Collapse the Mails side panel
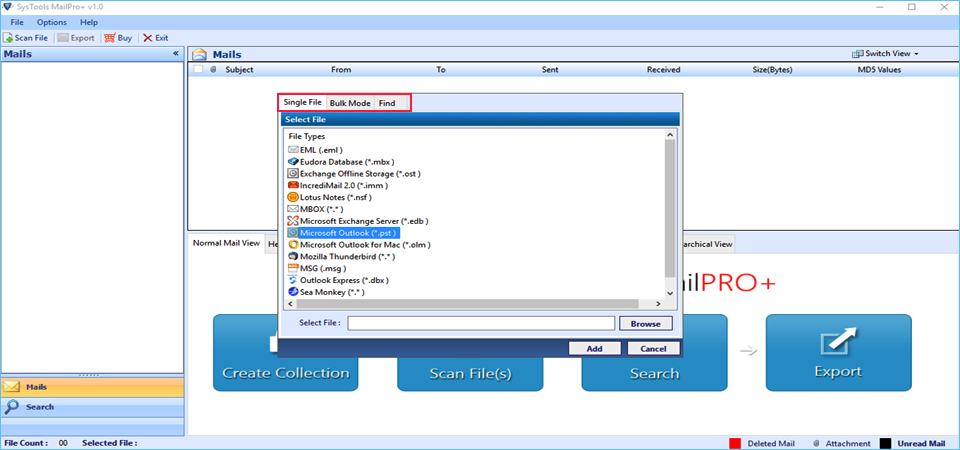The height and width of the screenshot is (450, 960). (x=176, y=54)
